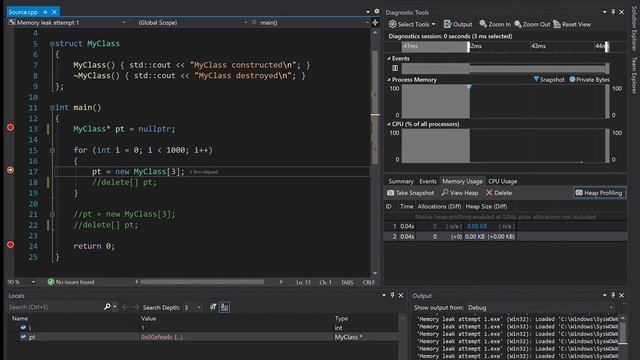This screenshot has height=360, width=640.
Task: Close the Locals panel
Action: (x=401, y=295)
